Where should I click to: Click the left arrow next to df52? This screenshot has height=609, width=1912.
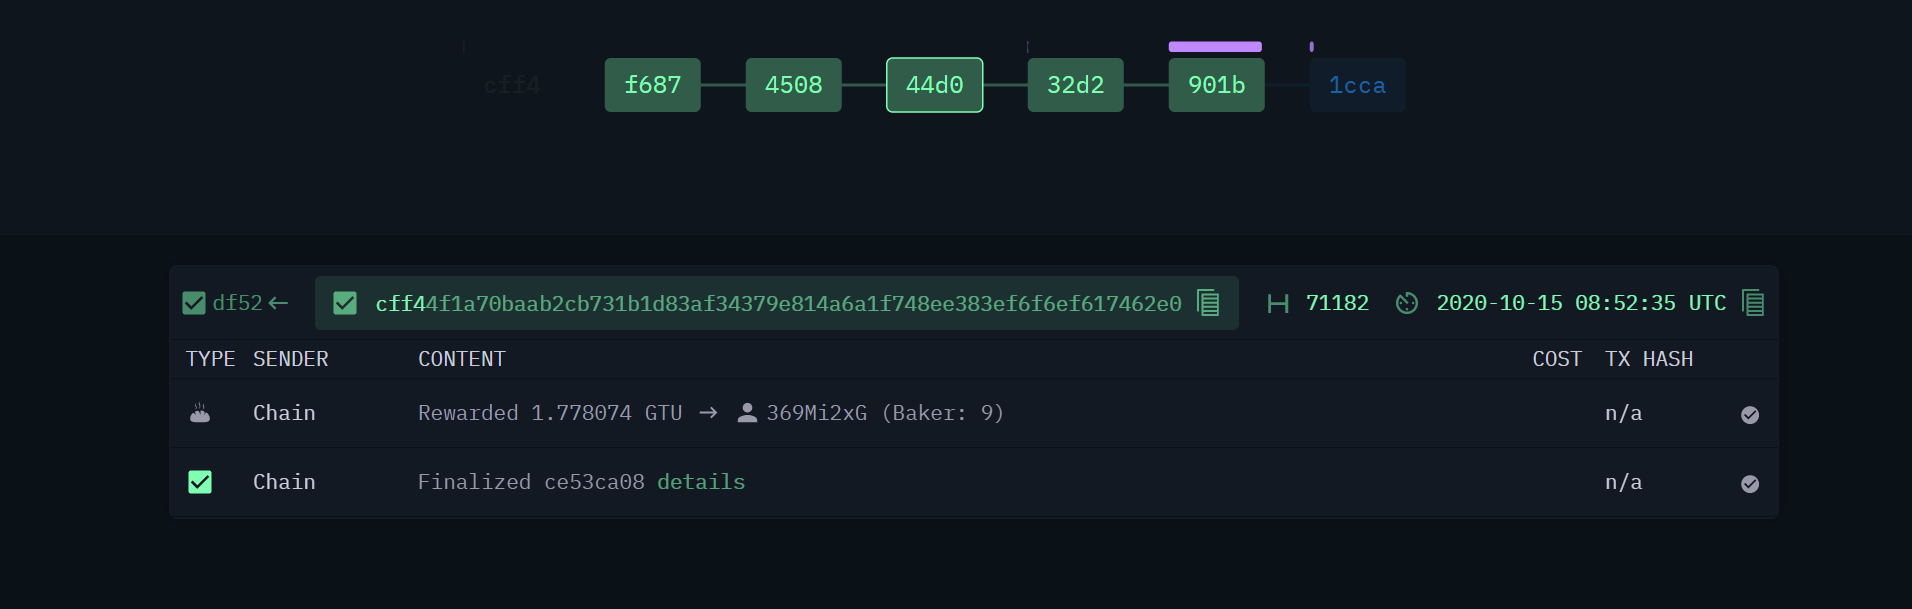pyautogui.click(x=278, y=303)
